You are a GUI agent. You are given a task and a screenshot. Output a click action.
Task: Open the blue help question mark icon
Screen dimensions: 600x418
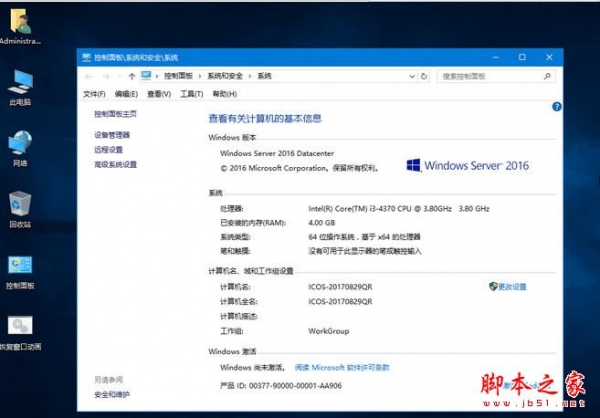tap(557, 107)
